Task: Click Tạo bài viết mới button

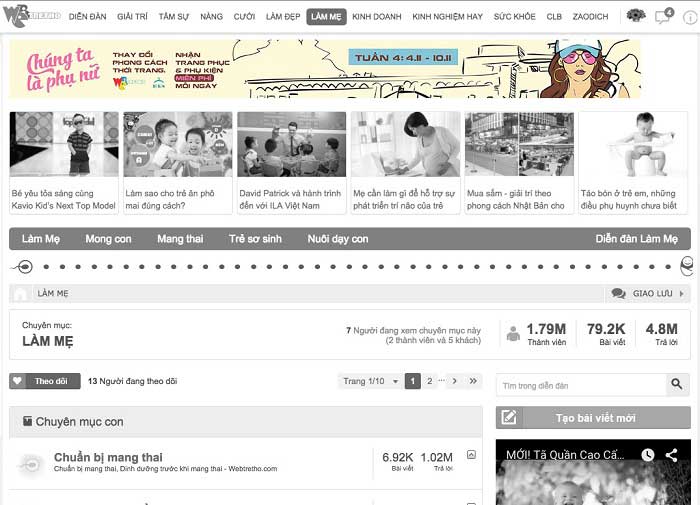Action: [x=593, y=417]
